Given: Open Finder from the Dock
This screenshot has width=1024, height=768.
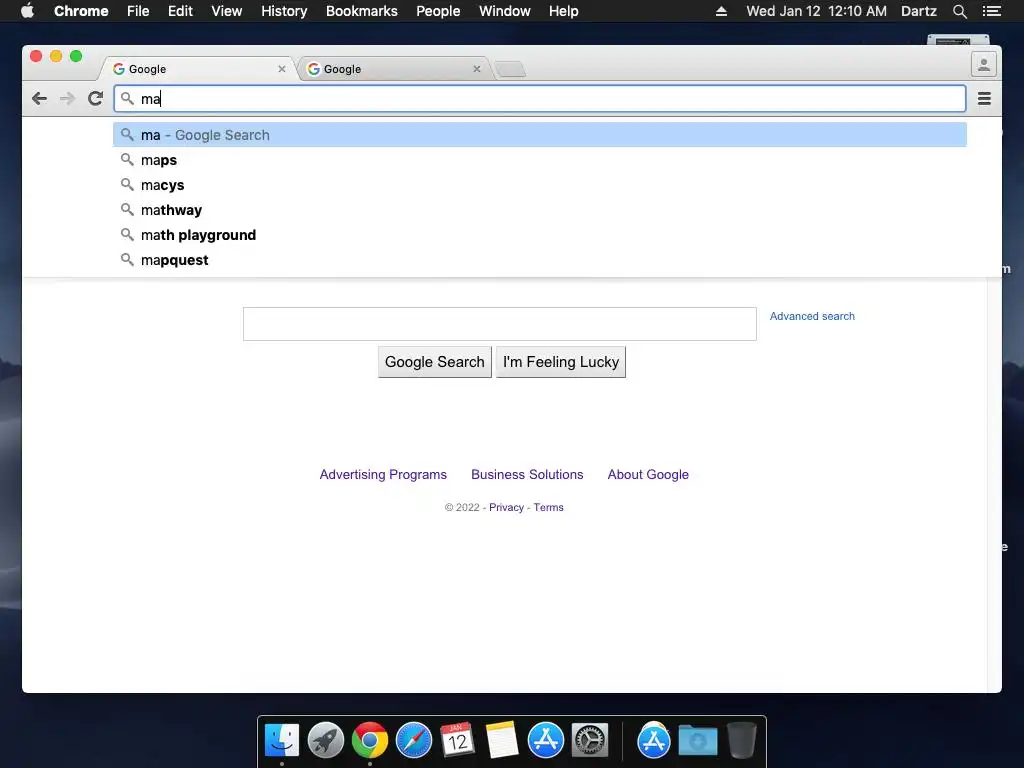Looking at the screenshot, I should click(281, 741).
